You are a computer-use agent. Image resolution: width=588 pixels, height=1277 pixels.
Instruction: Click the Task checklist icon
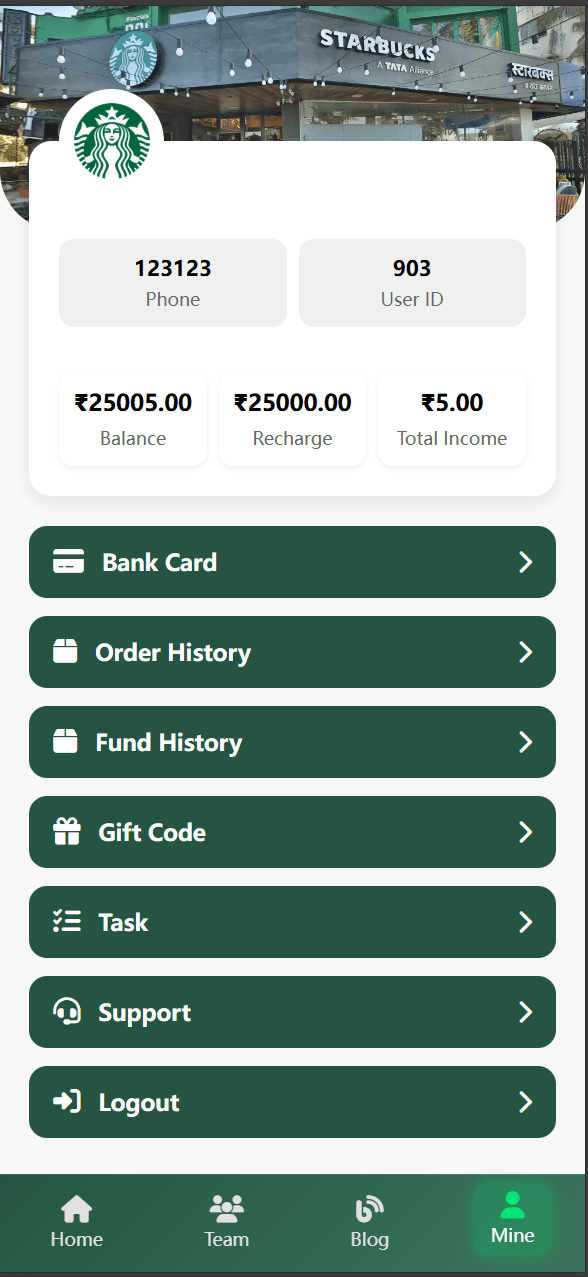67,922
